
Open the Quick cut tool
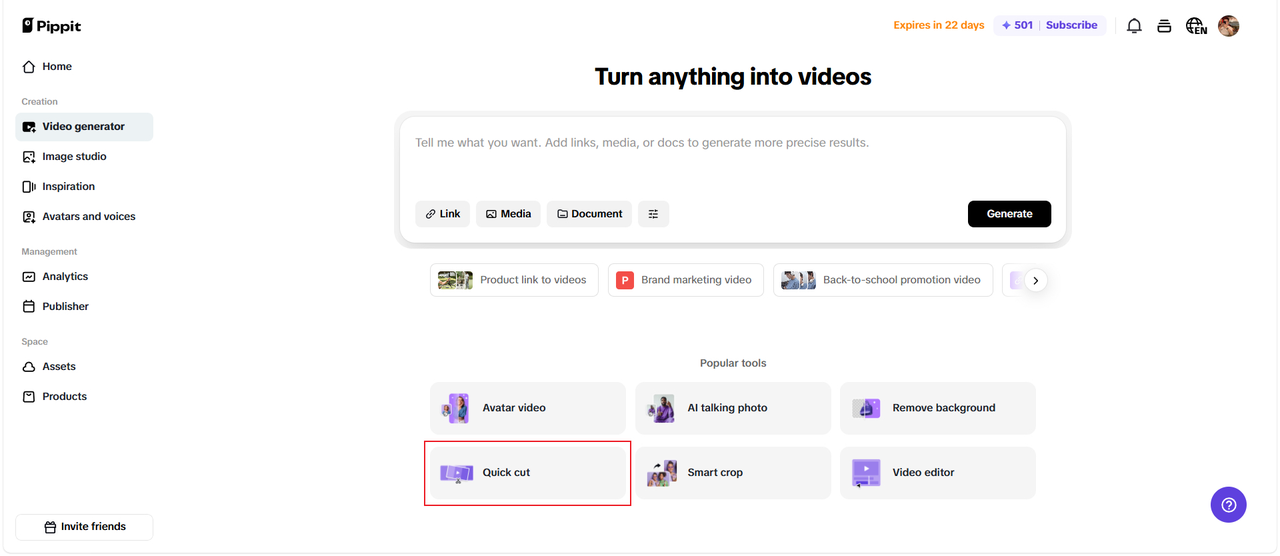tap(528, 473)
